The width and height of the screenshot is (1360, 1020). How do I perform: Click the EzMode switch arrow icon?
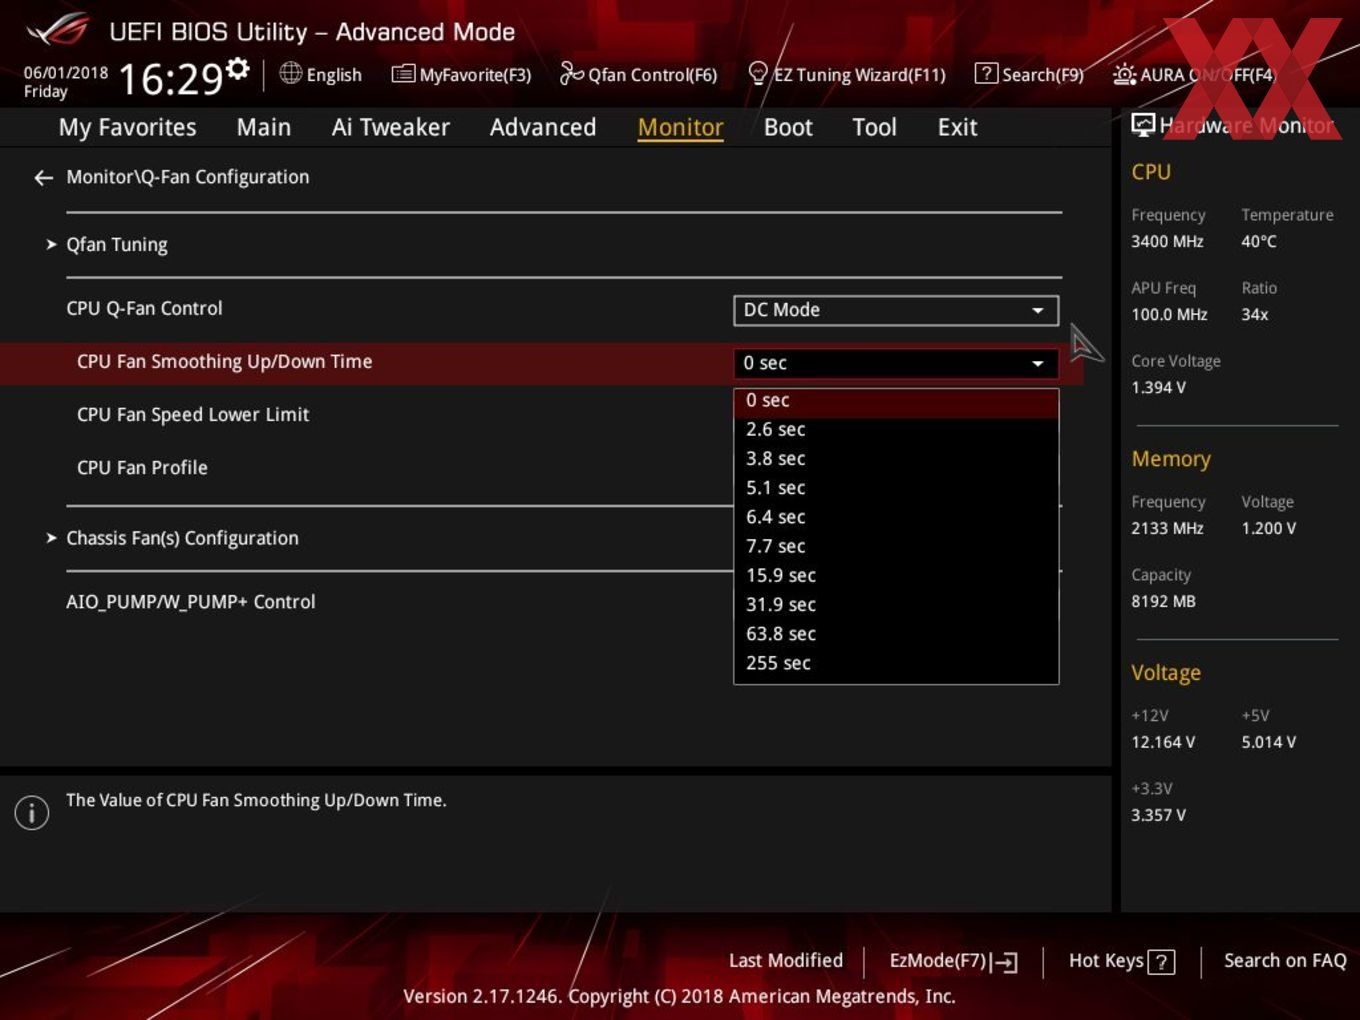click(x=1005, y=962)
